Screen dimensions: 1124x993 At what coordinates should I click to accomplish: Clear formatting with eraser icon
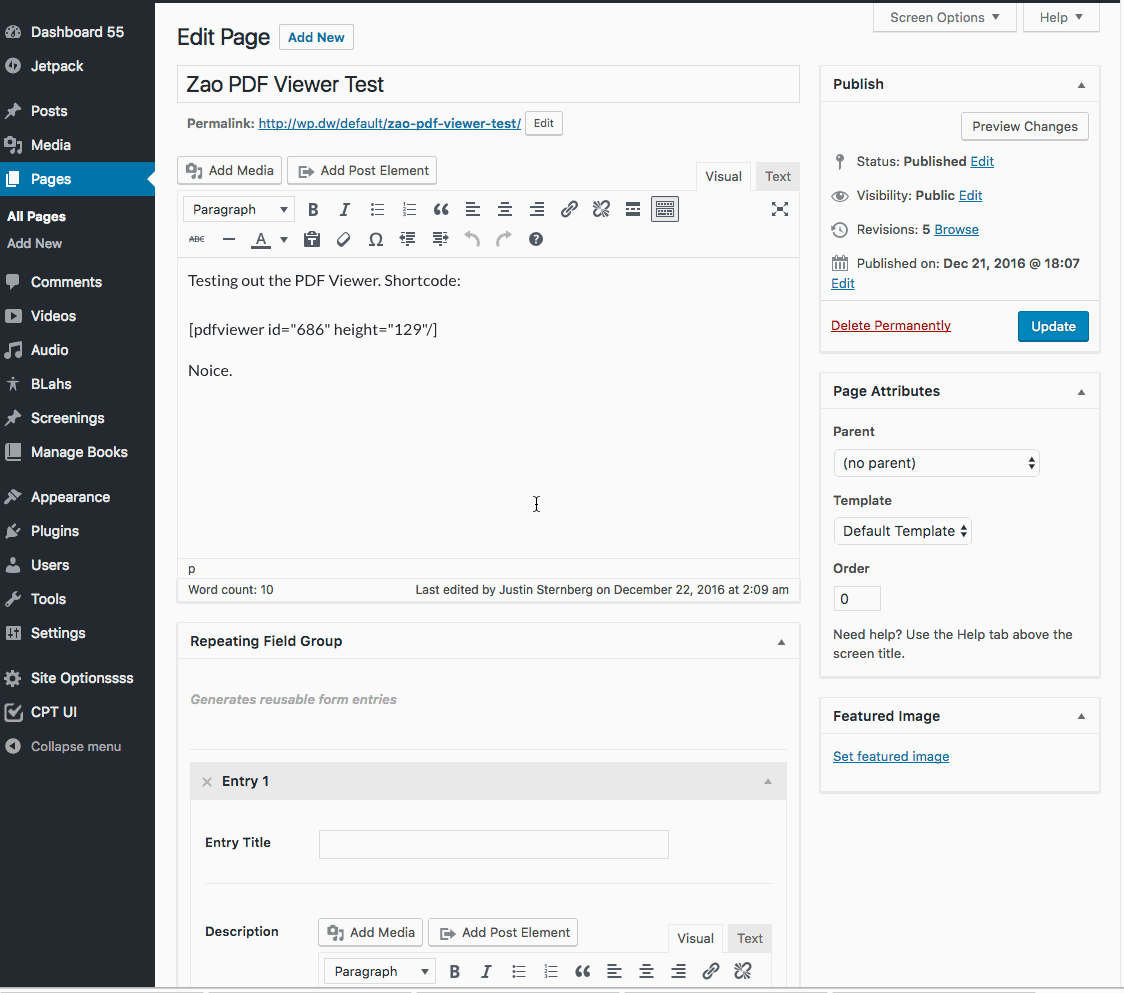coord(343,239)
